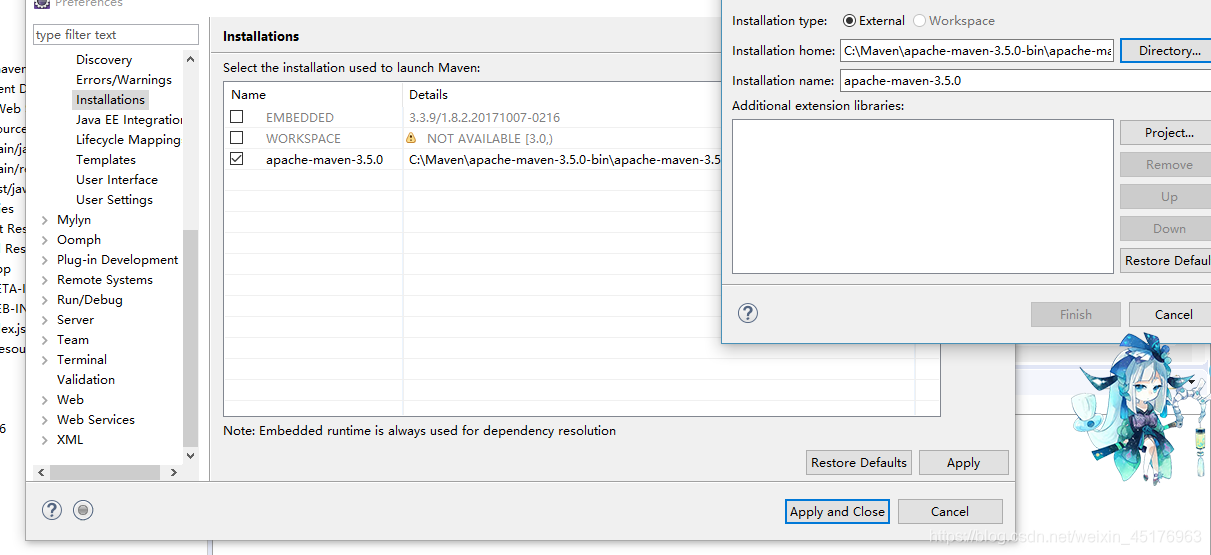Expand the Plug-in Development node
Image resolution: width=1211 pixels, height=555 pixels.
pyautogui.click(x=44, y=260)
